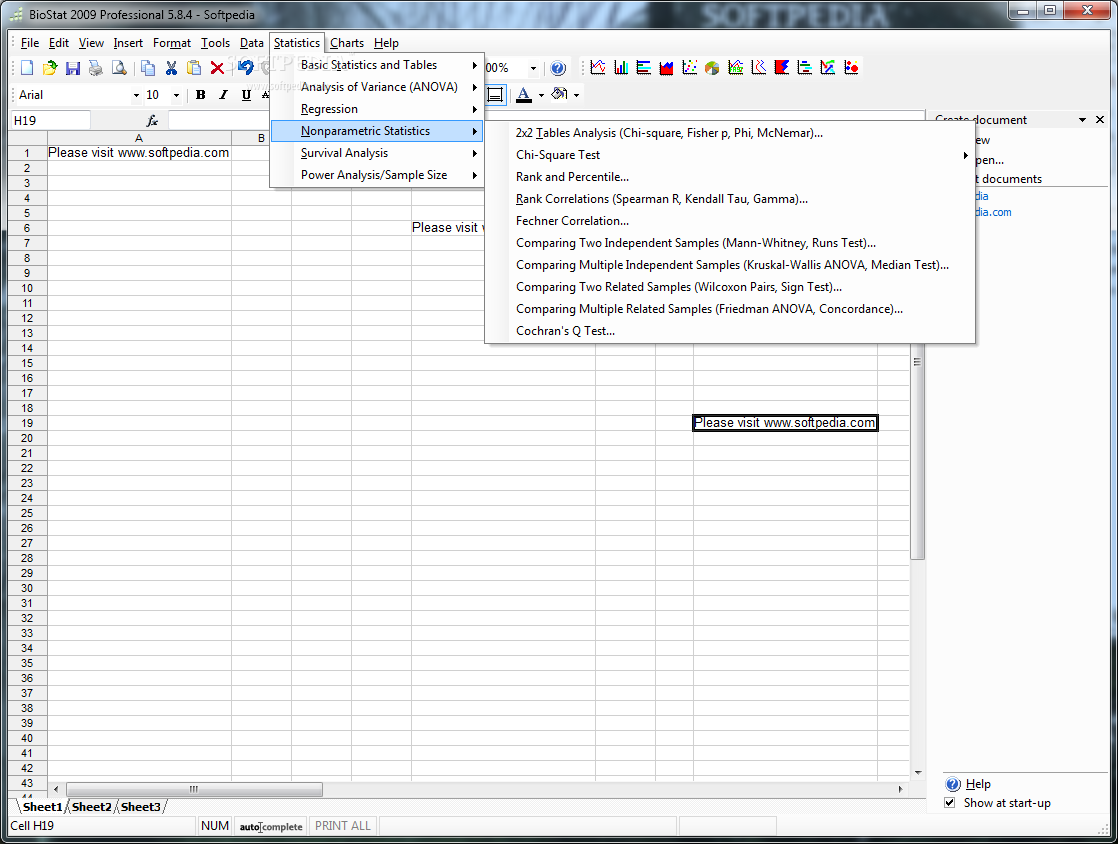Open the task pane title dropdown arrow

[x=1082, y=120]
